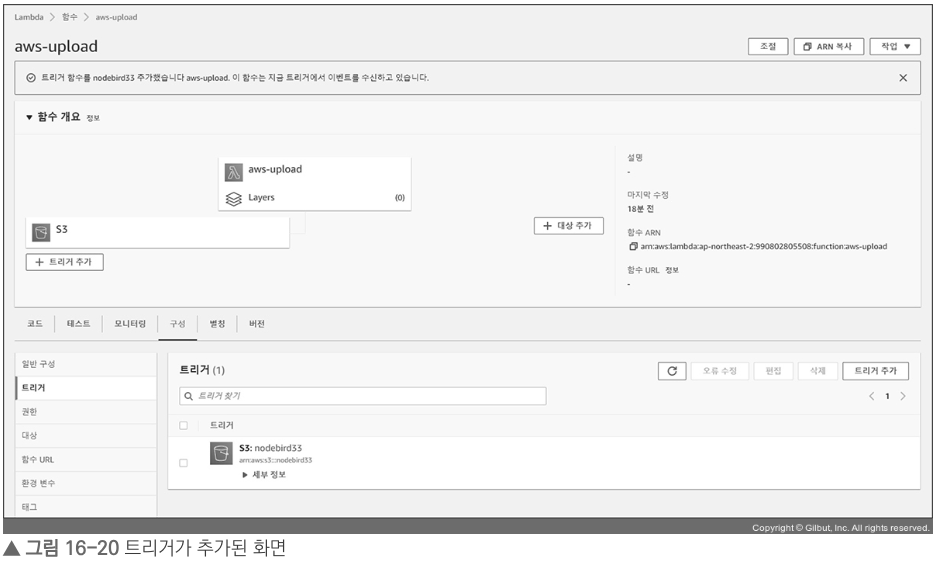Click the S3 bucket icon in the overview diagram
The image size is (934, 568).
click(x=41, y=232)
